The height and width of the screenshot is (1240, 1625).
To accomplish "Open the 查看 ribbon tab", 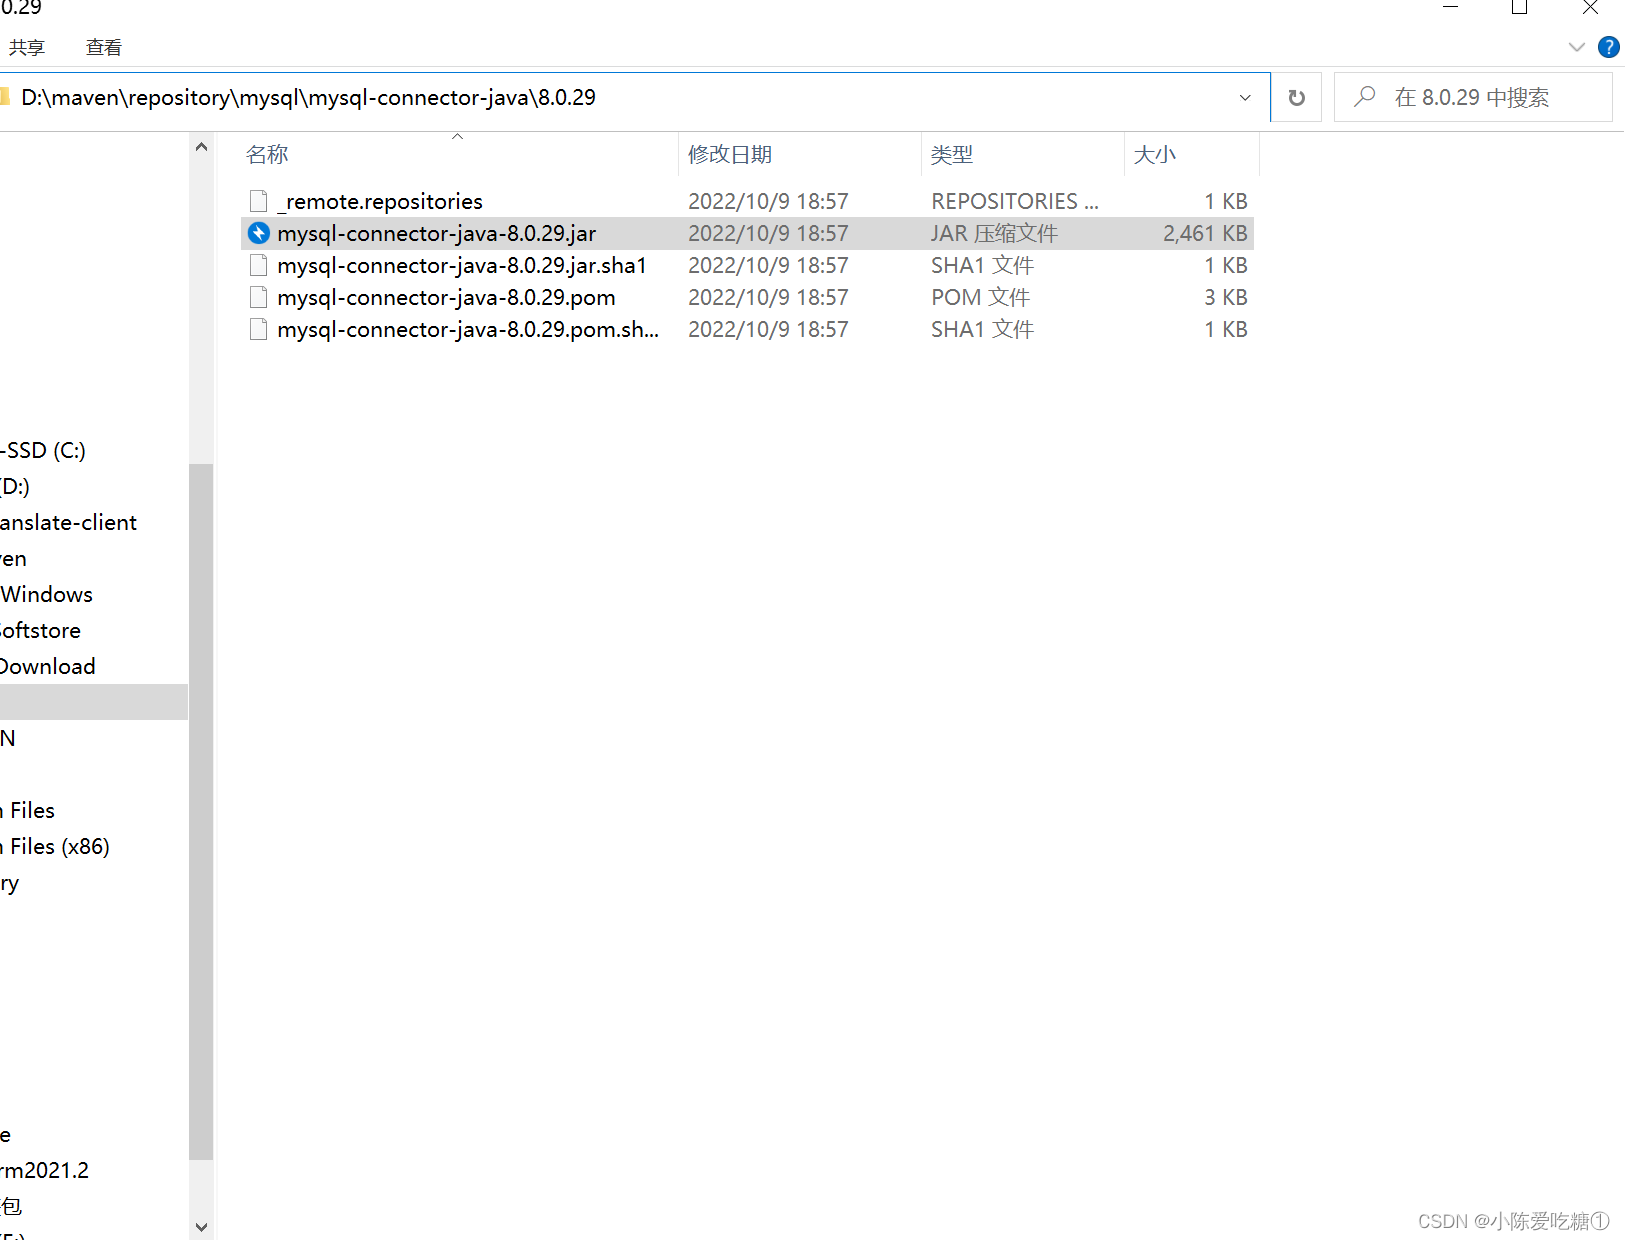I will 104,47.
